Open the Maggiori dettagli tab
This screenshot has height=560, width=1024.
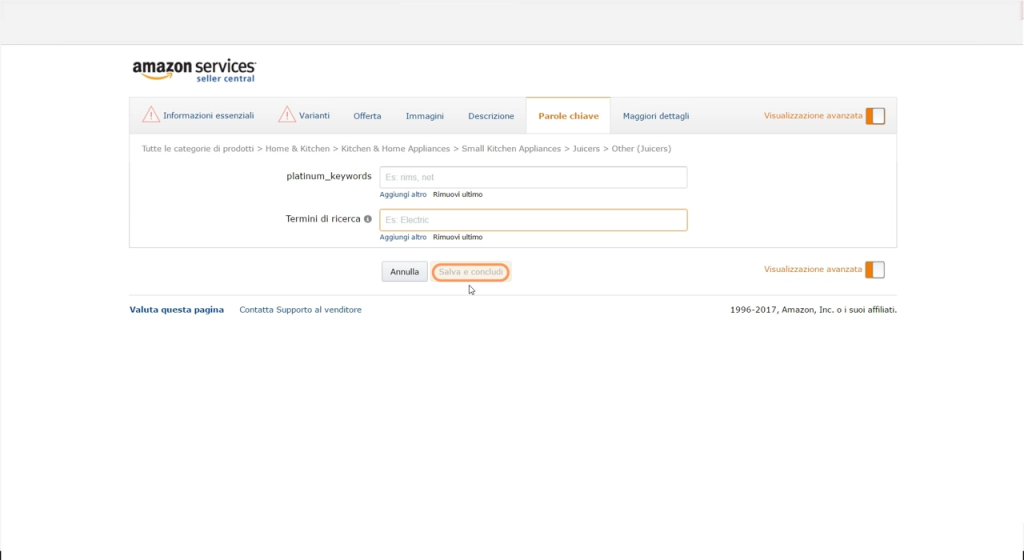tap(656, 116)
